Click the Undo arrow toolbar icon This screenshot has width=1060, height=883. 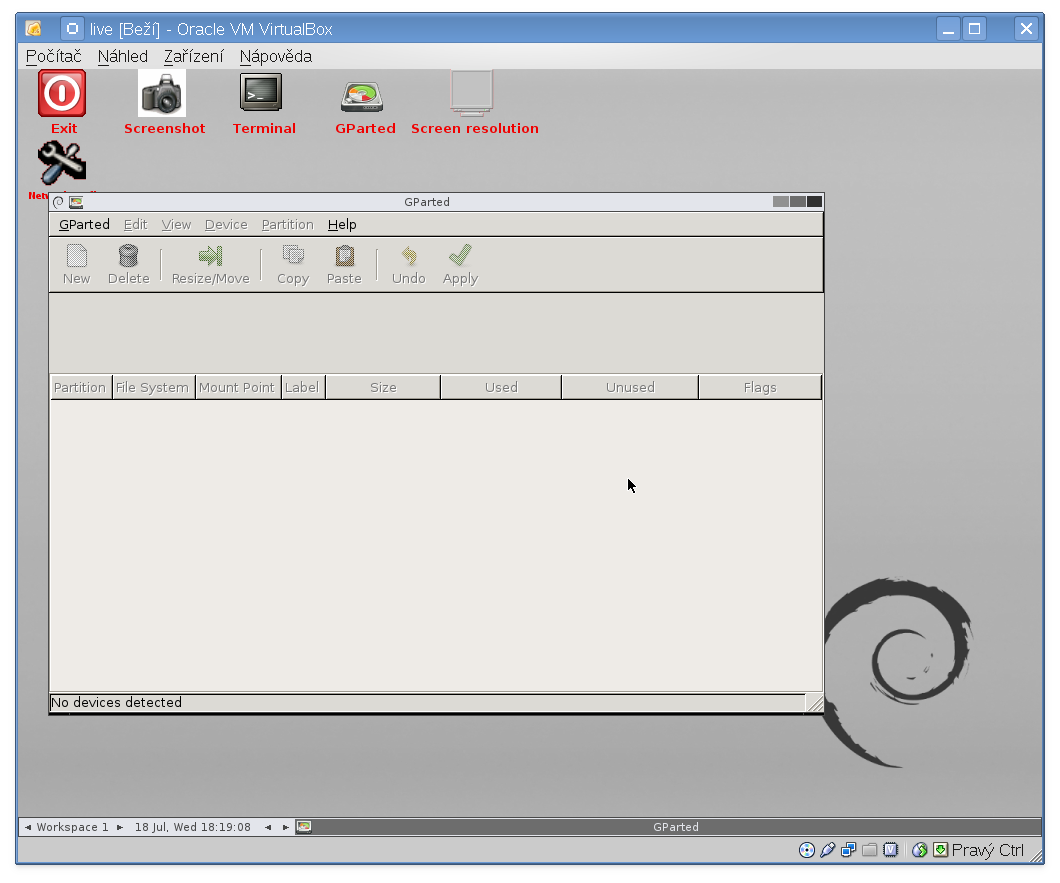[x=409, y=256]
